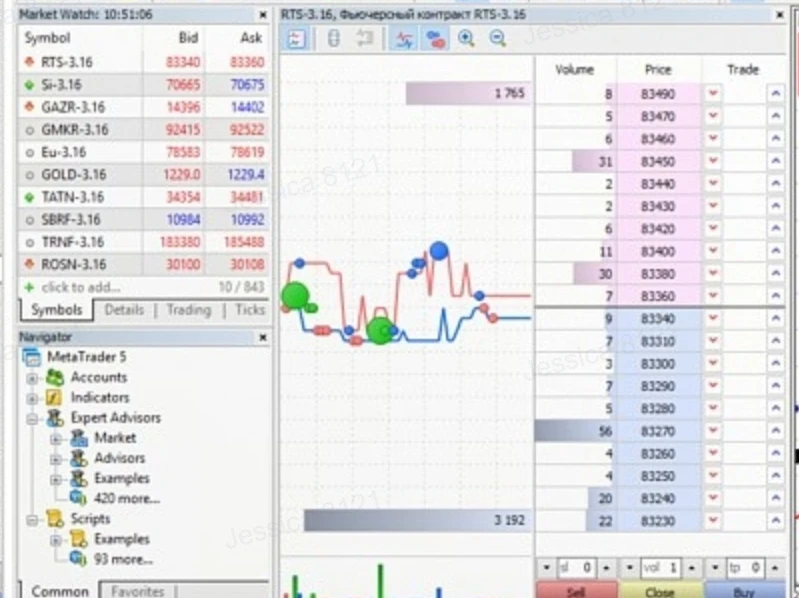
Task: Expand the Advisors tree node
Action: pos(56,459)
